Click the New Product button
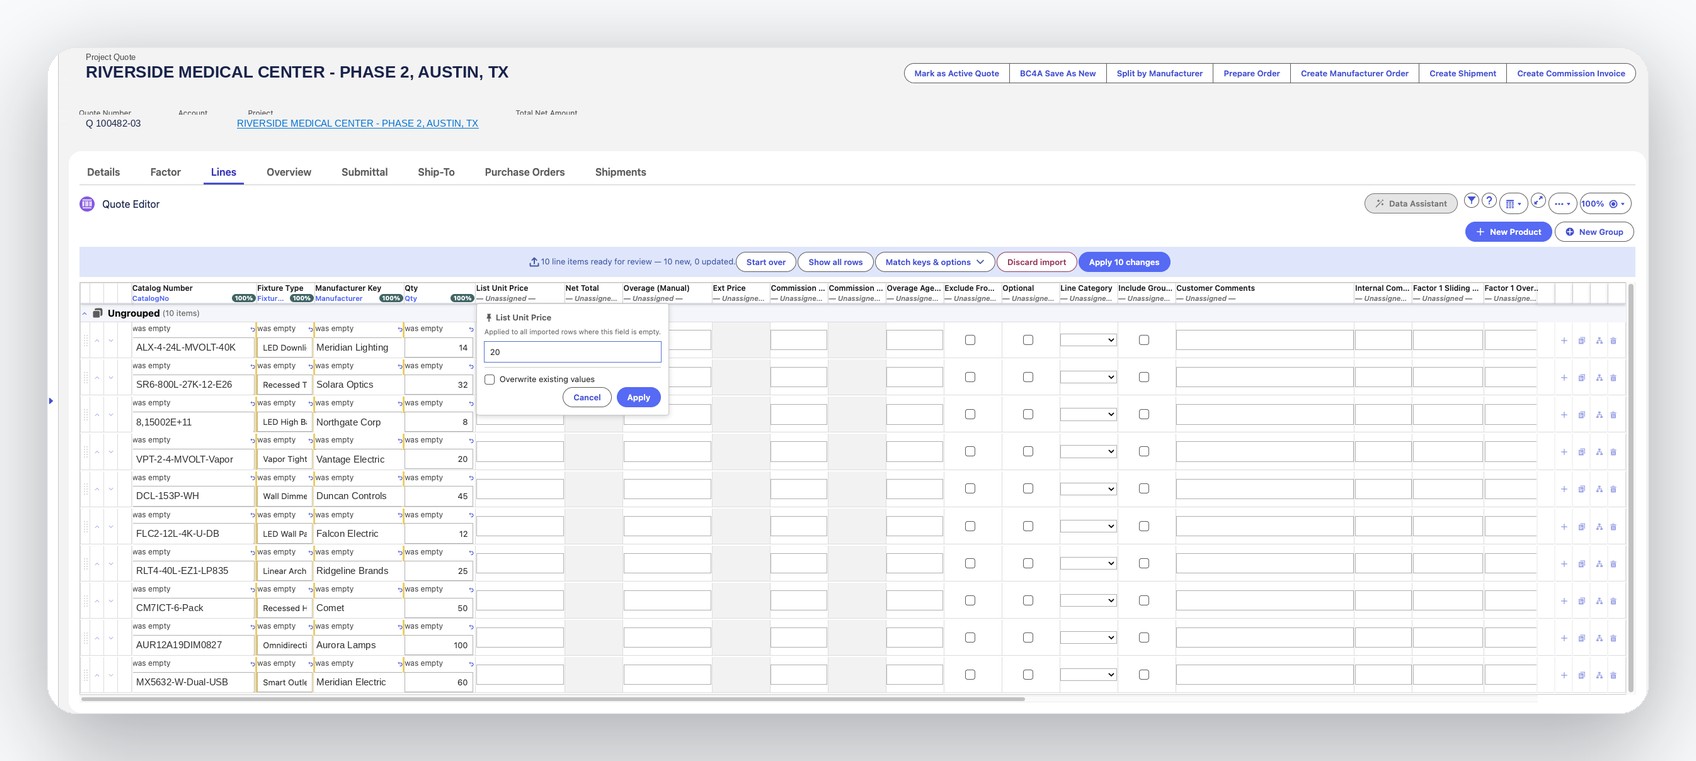 point(1508,232)
